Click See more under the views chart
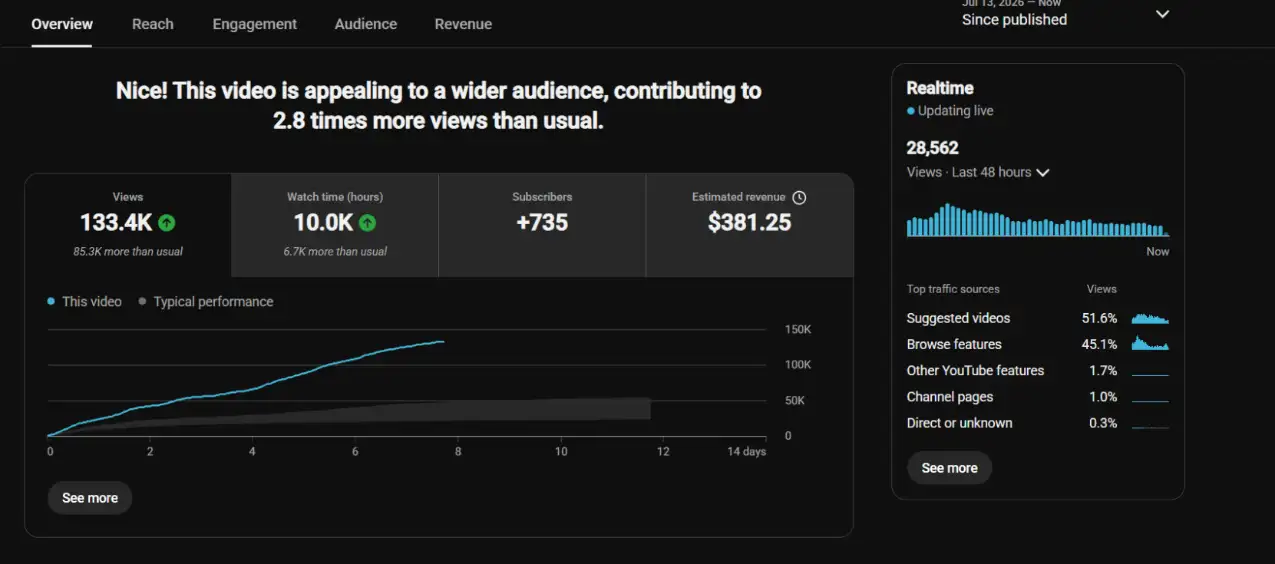This screenshot has width=1275, height=564. [90, 498]
